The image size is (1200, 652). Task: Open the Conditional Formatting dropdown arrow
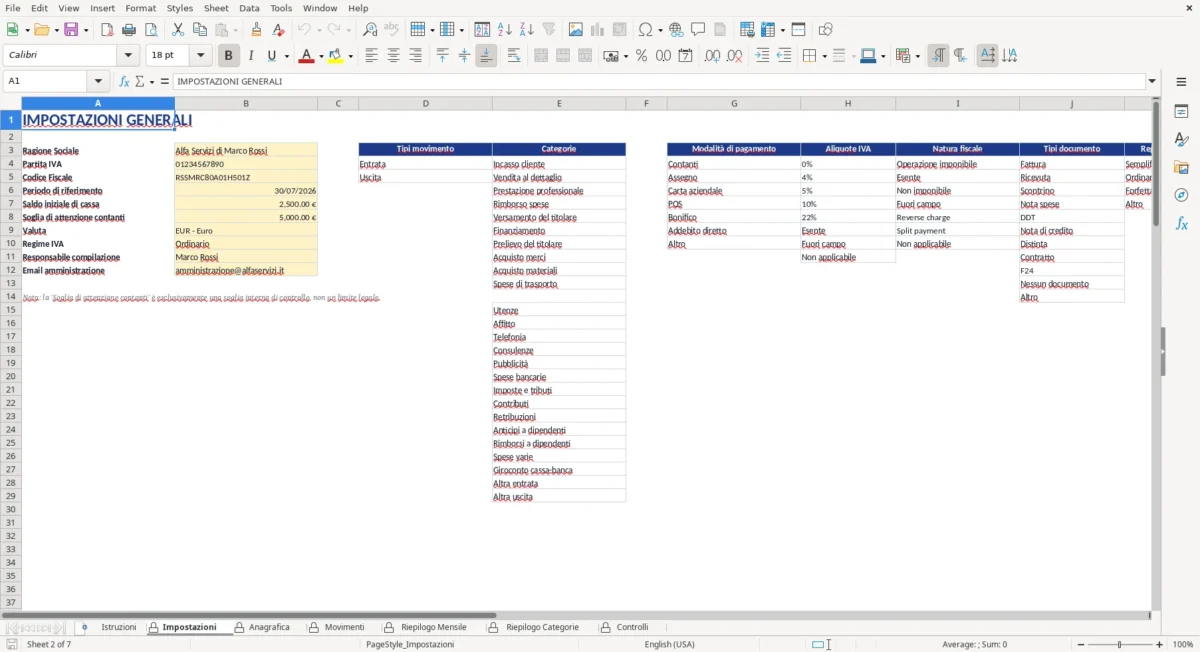916,56
